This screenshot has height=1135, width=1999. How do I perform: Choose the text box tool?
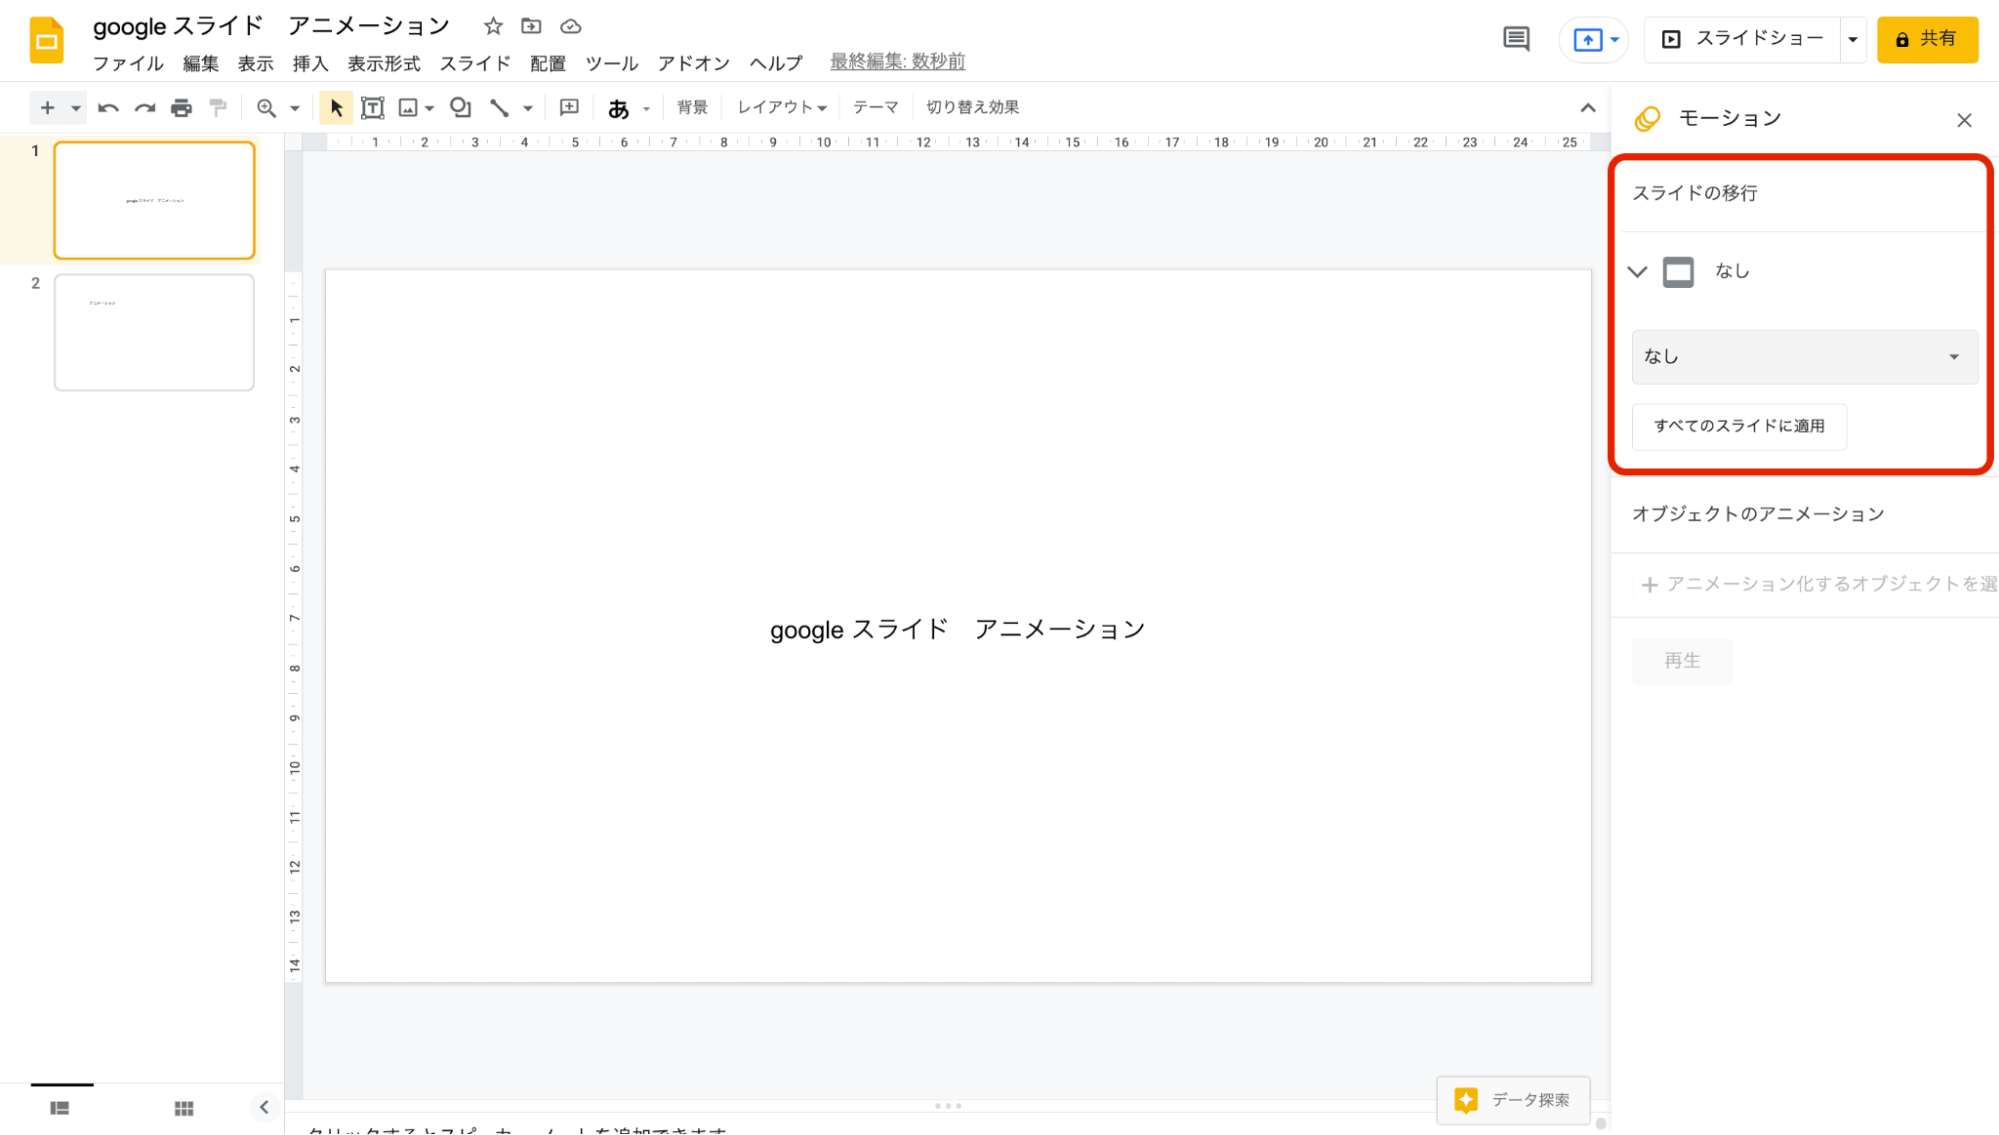click(372, 107)
